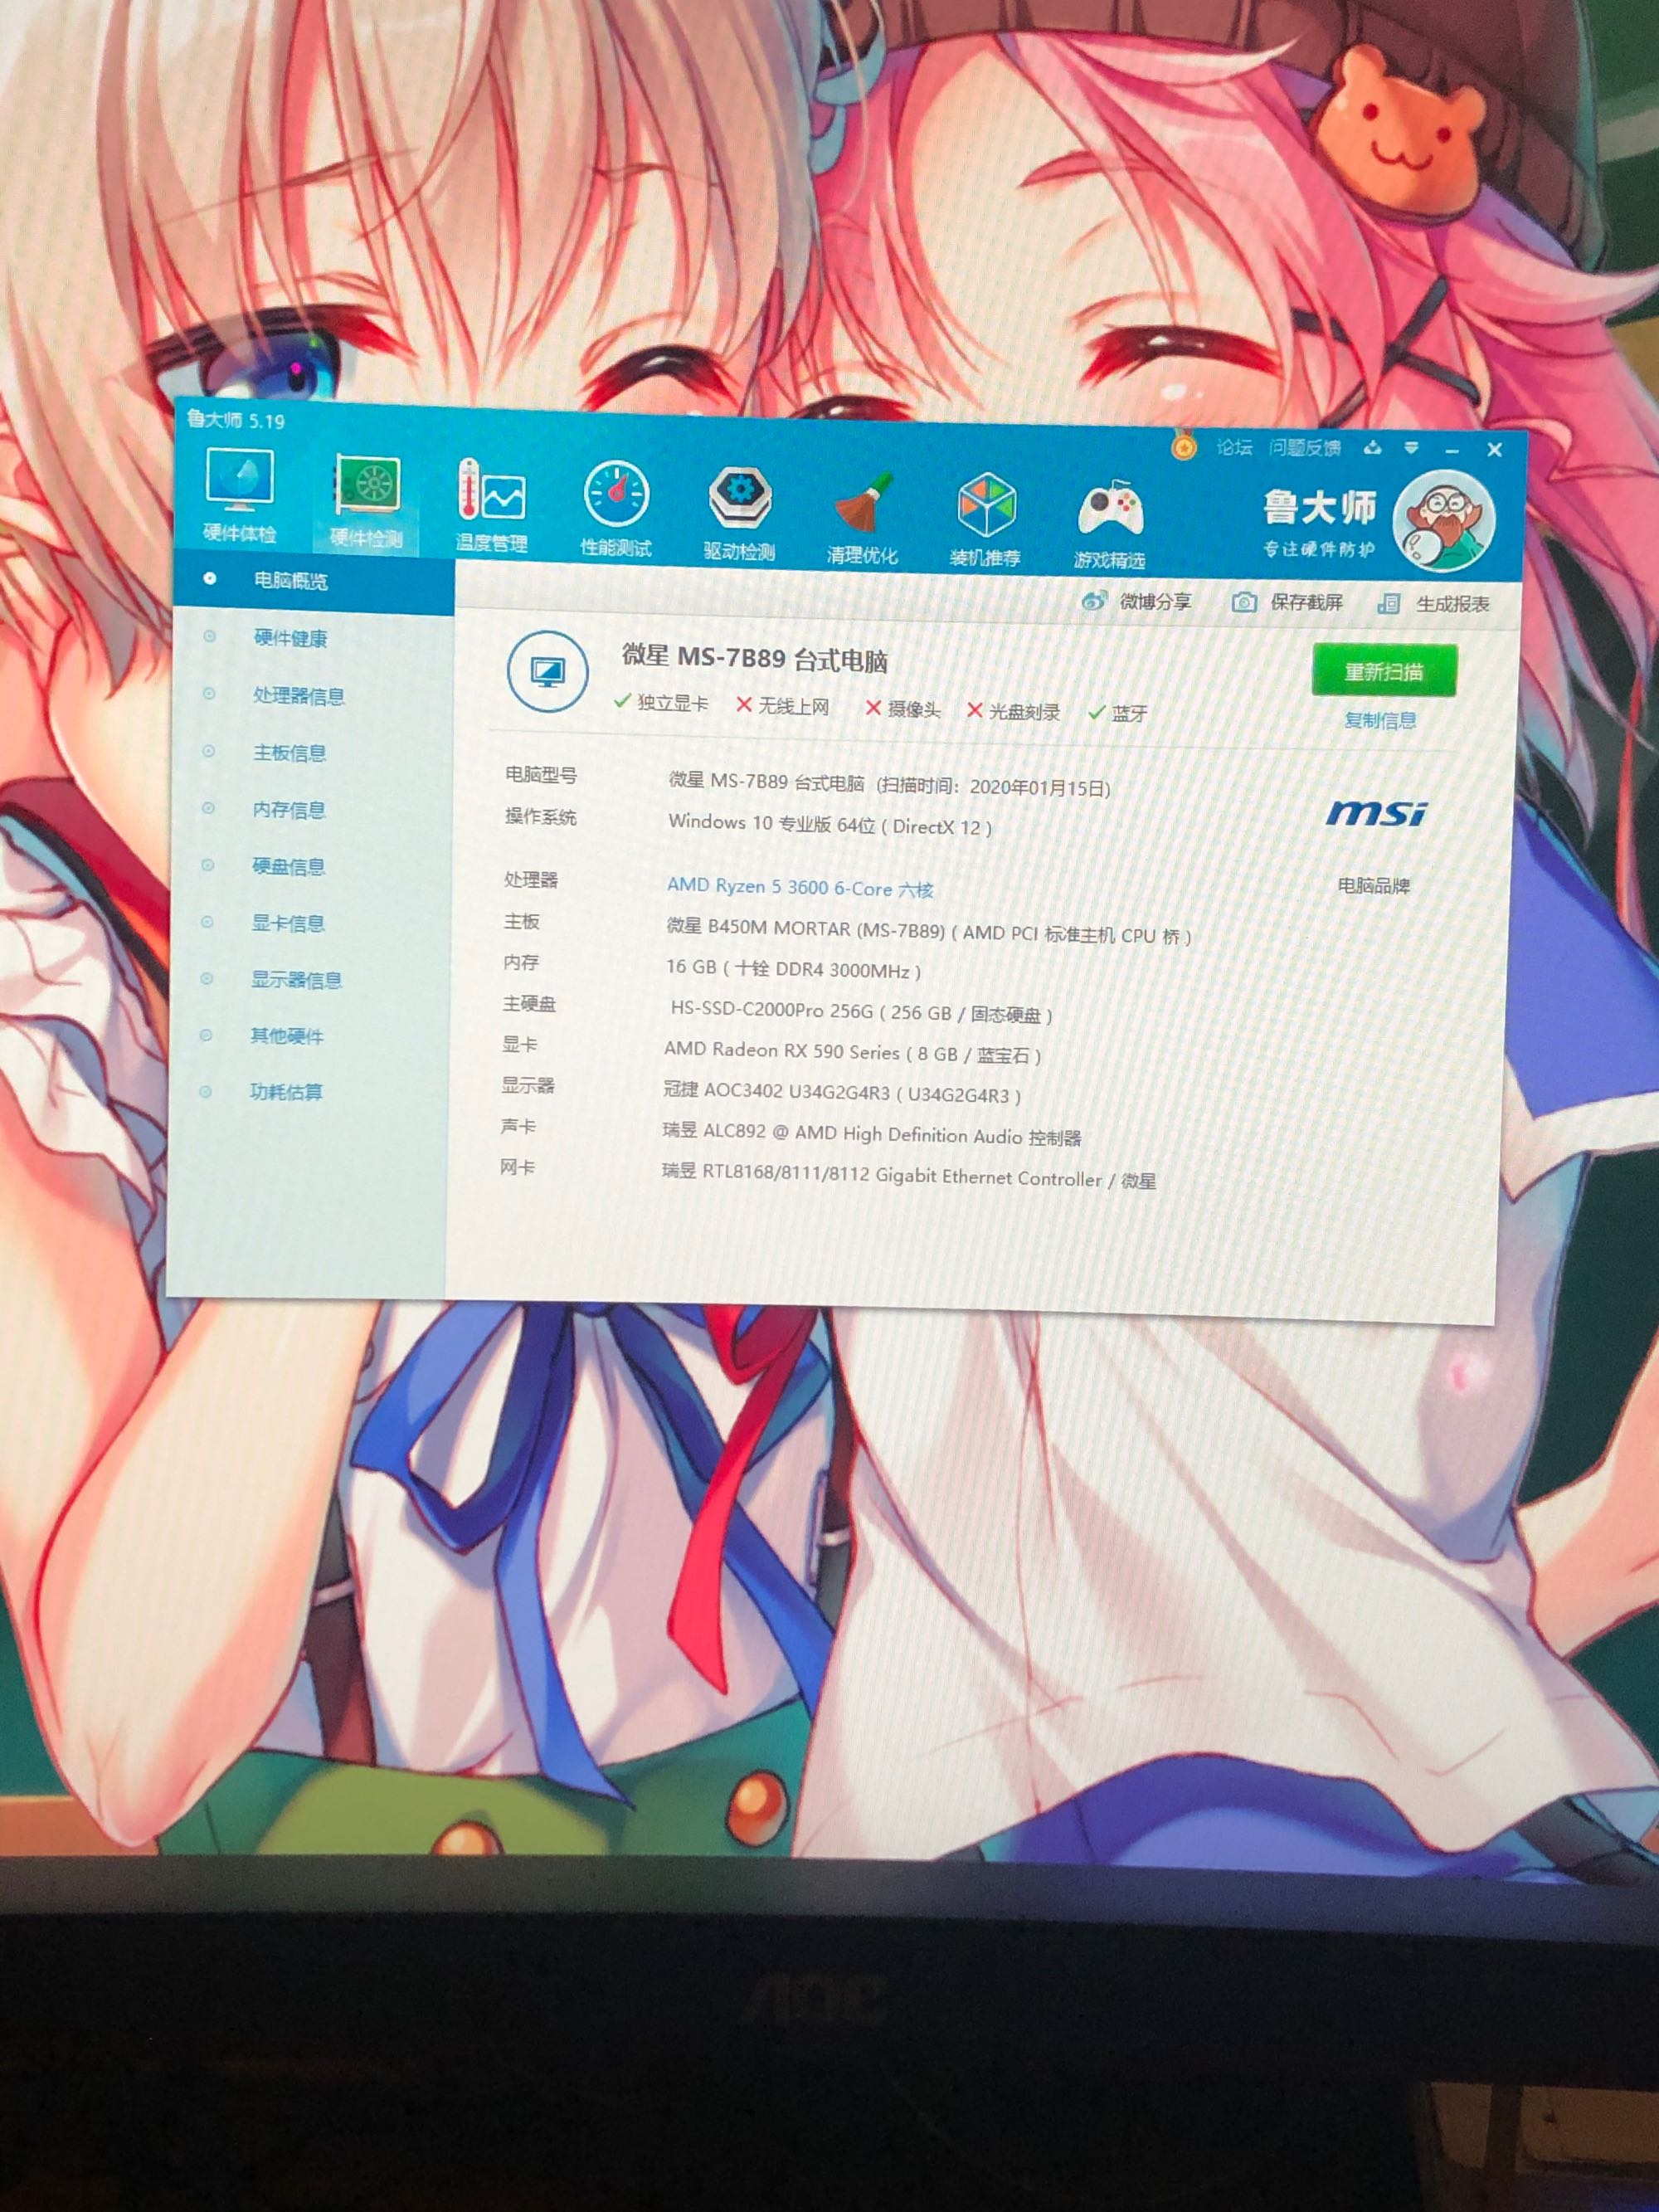Click 冠捷 AOC3402 U34G2G4R3 monitor text
The height and width of the screenshot is (2212, 1659).
[x=842, y=1093]
